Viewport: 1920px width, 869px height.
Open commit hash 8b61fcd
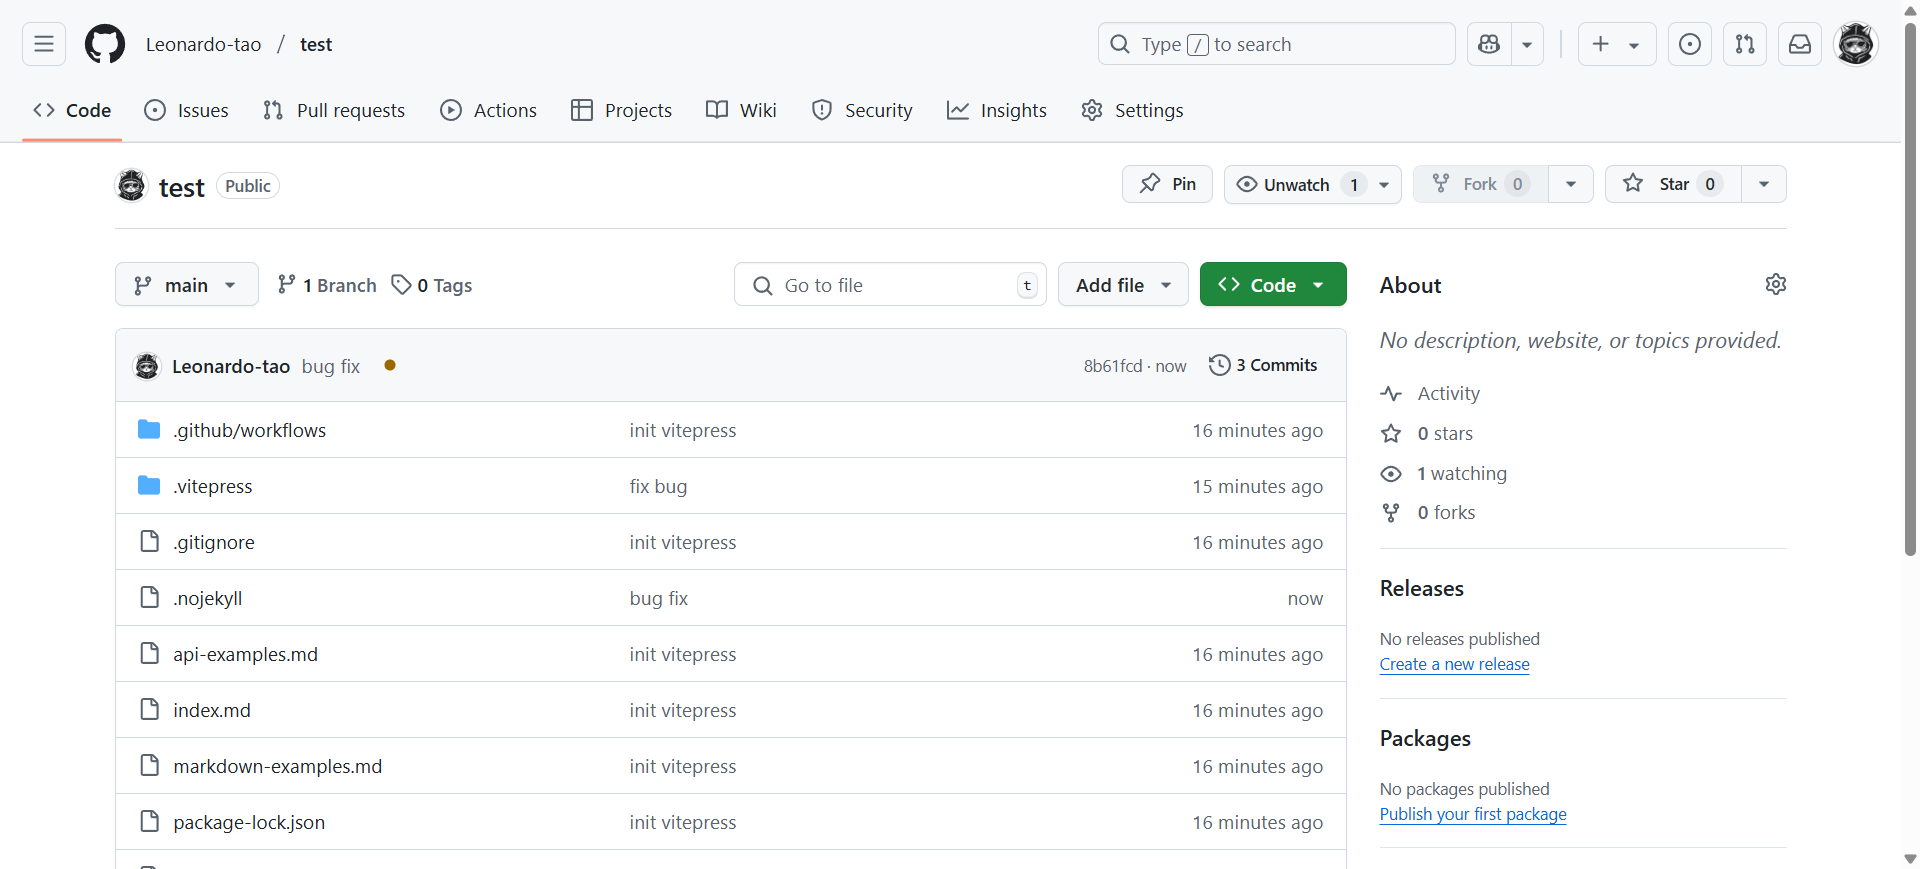tap(1113, 366)
